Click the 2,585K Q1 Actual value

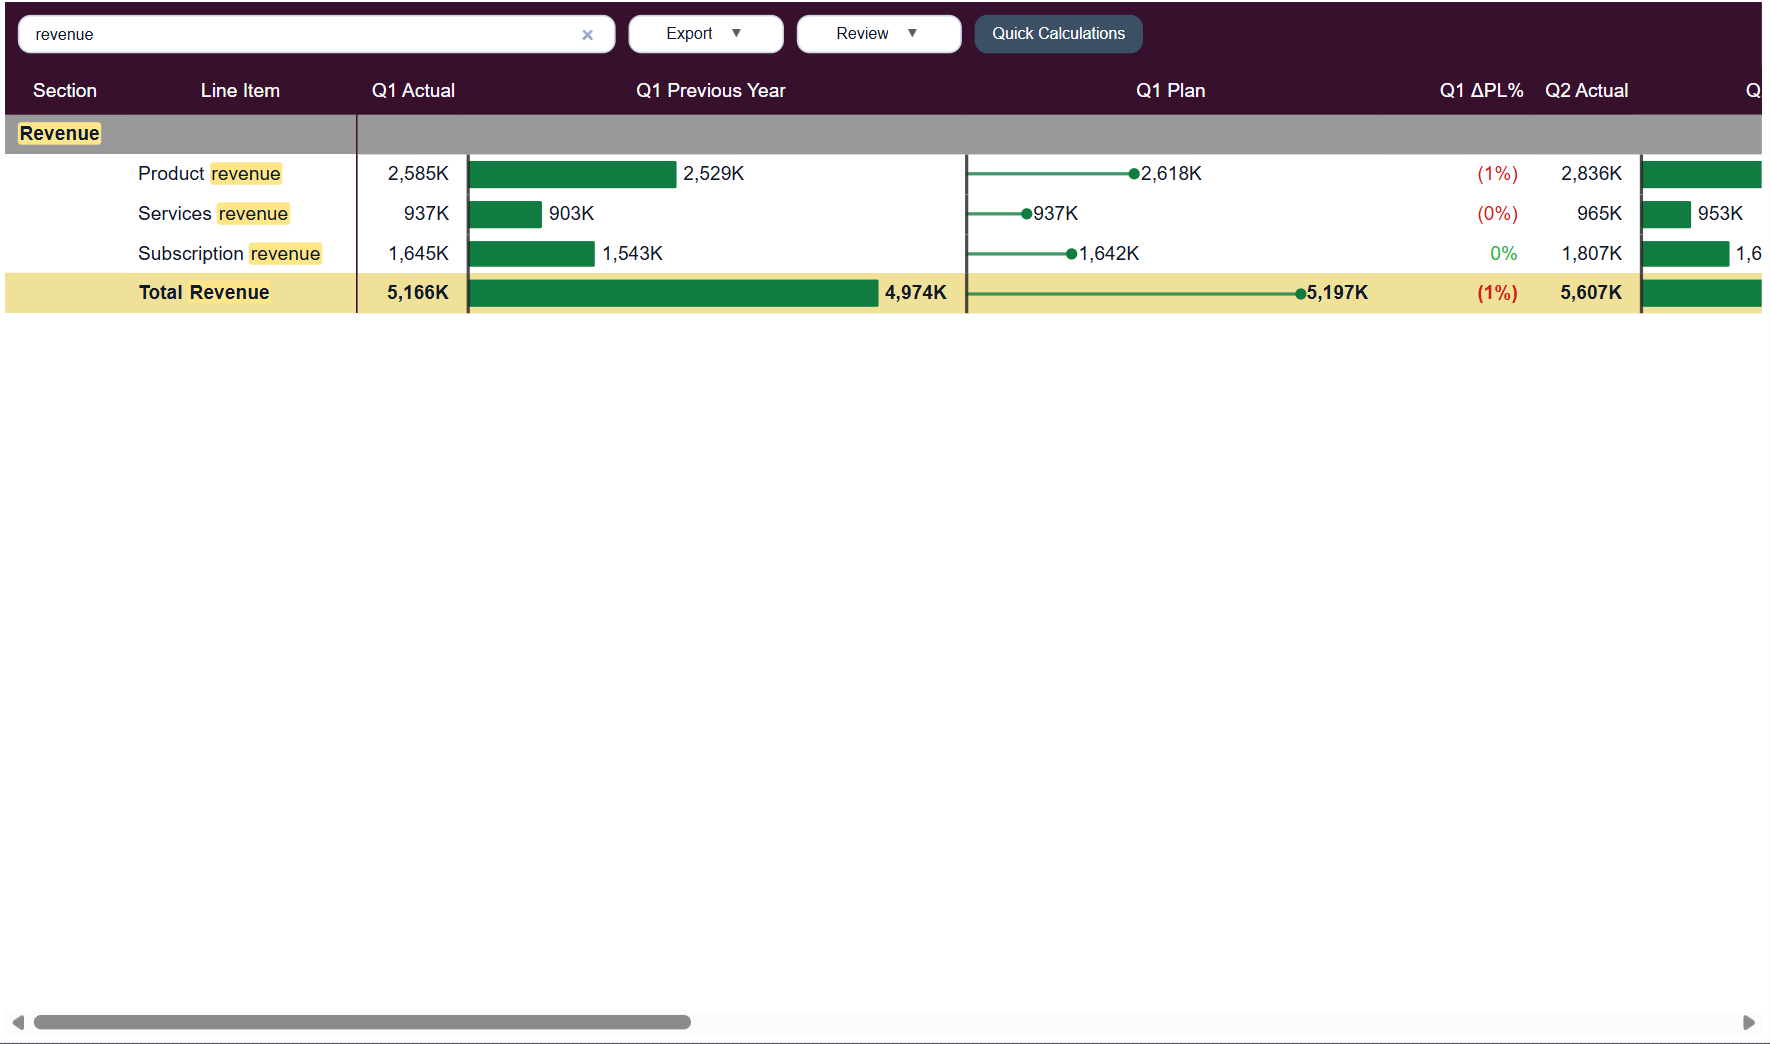418,174
